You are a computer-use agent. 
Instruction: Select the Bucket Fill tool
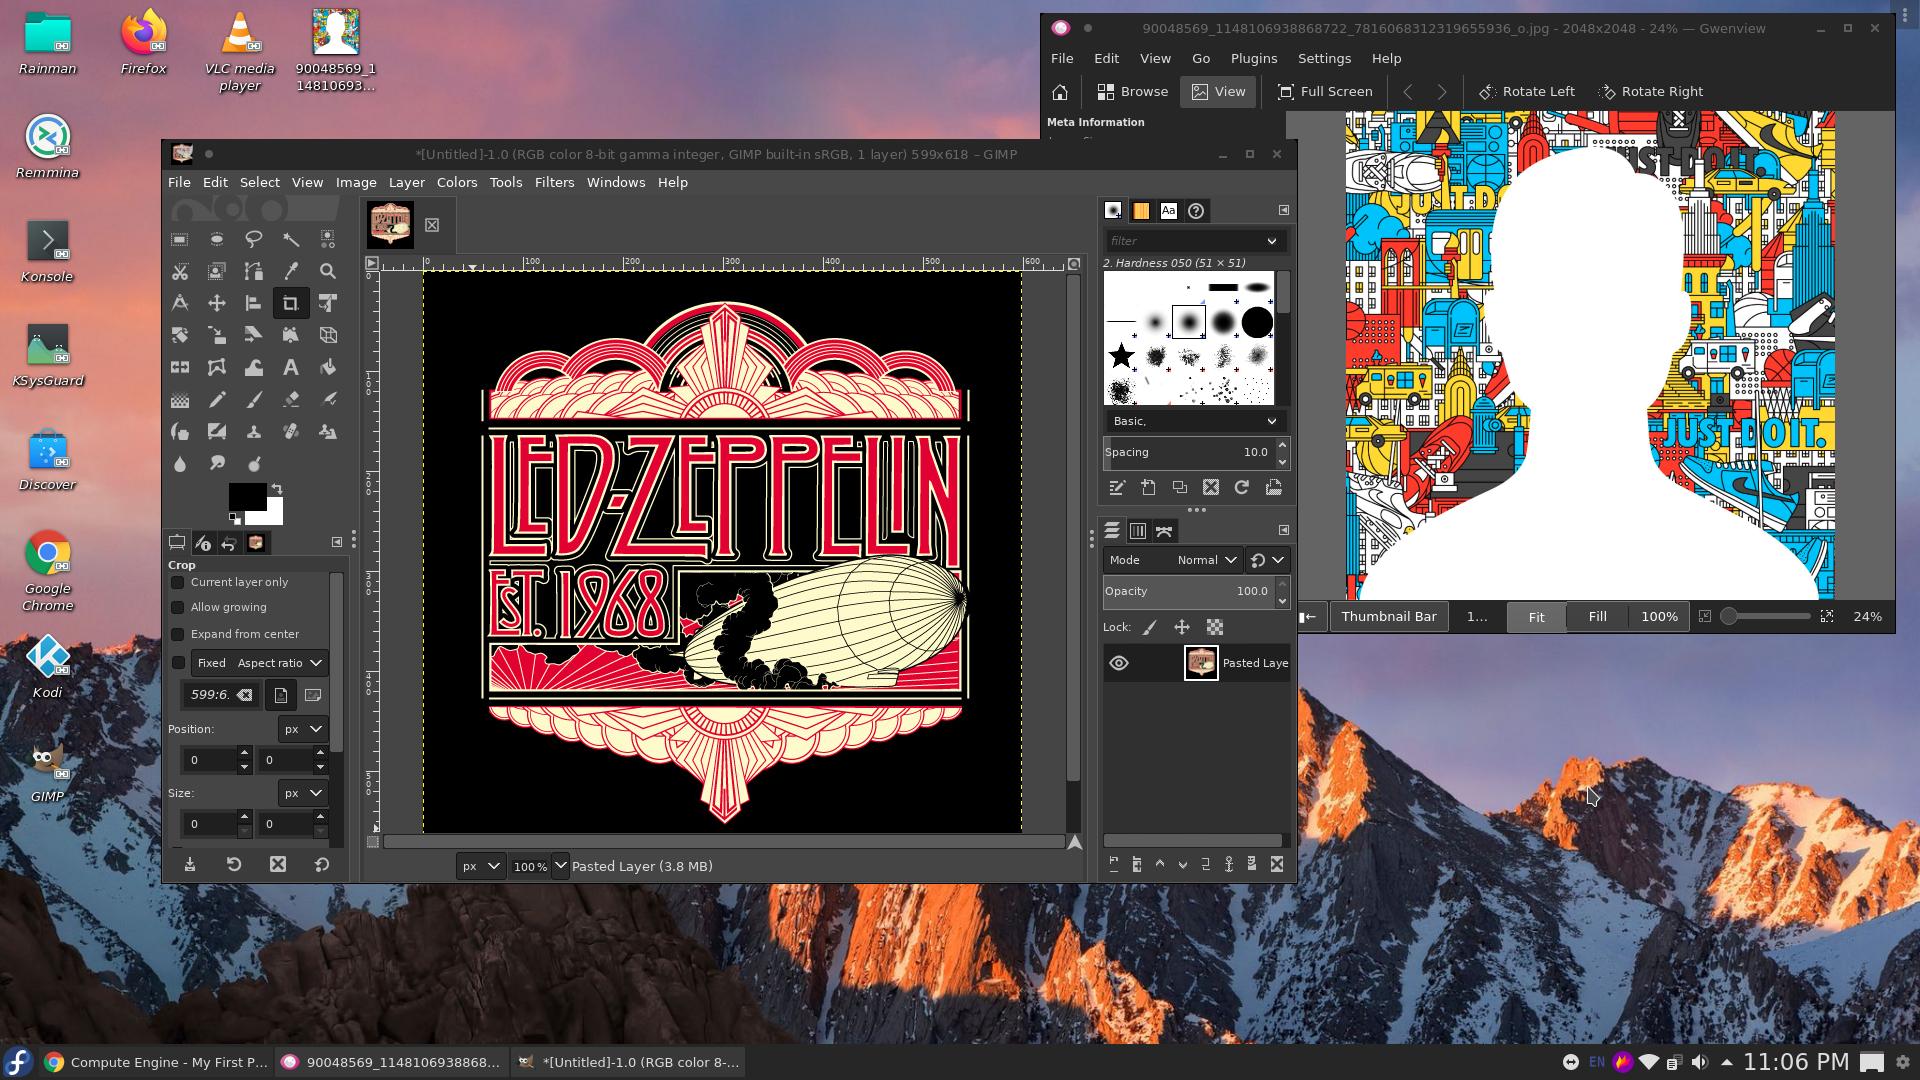pos(327,367)
